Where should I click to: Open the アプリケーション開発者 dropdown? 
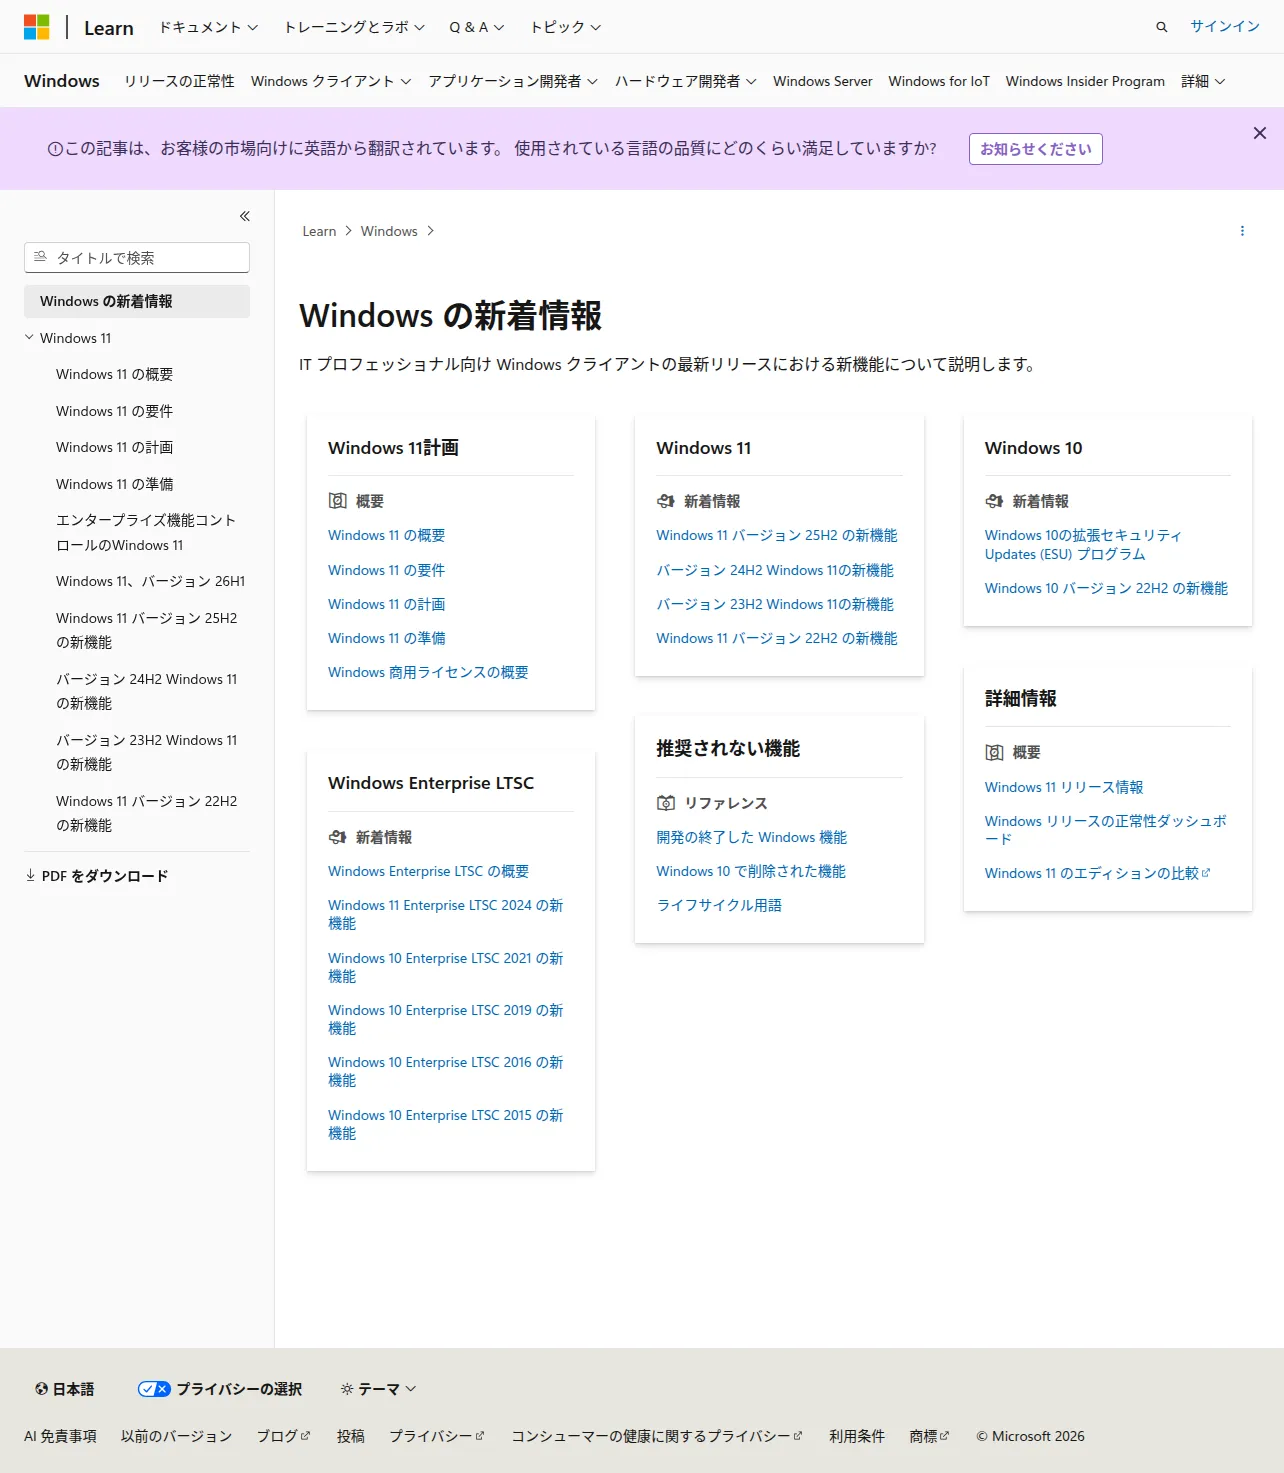click(x=513, y=81)
